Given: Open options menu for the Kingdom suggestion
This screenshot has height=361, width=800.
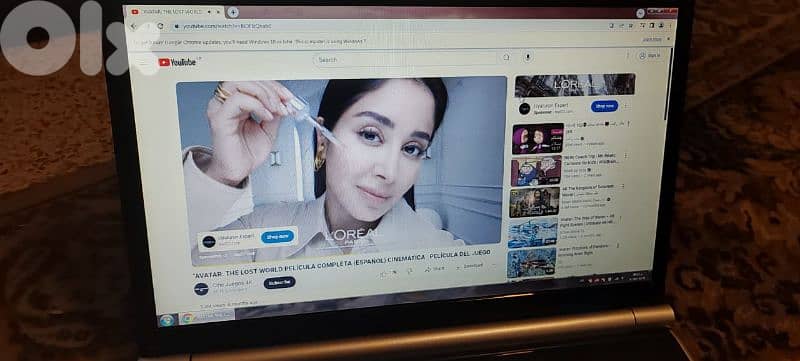Looking at the screenshot, I should pyautogui.click(x=622, y=187).
